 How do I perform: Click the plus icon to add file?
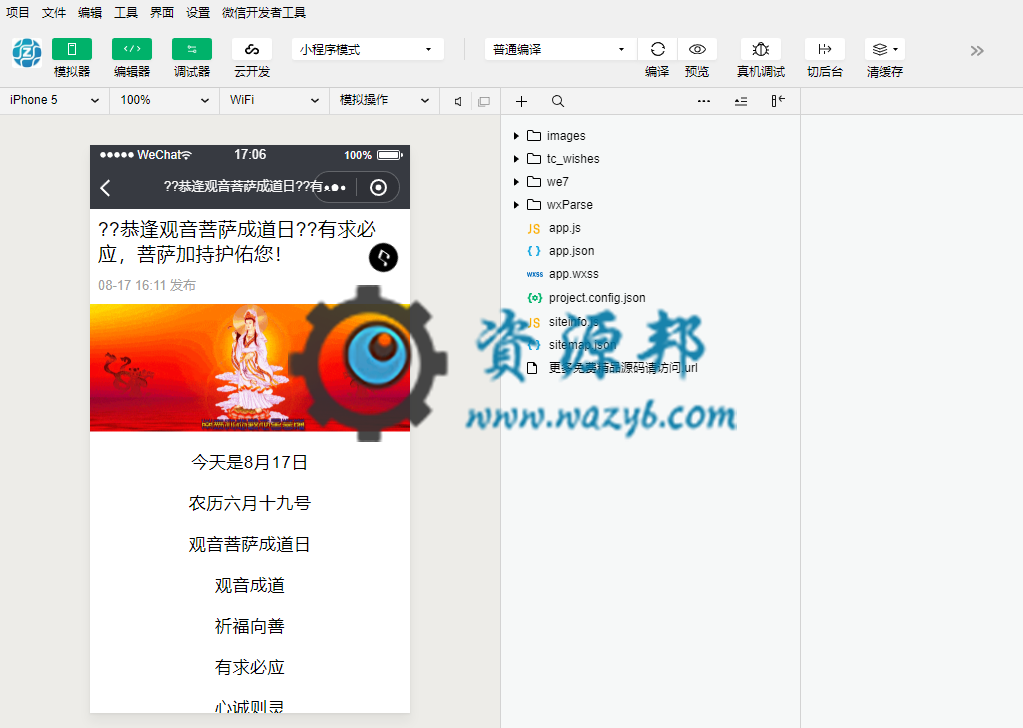(x=521, y=101)
